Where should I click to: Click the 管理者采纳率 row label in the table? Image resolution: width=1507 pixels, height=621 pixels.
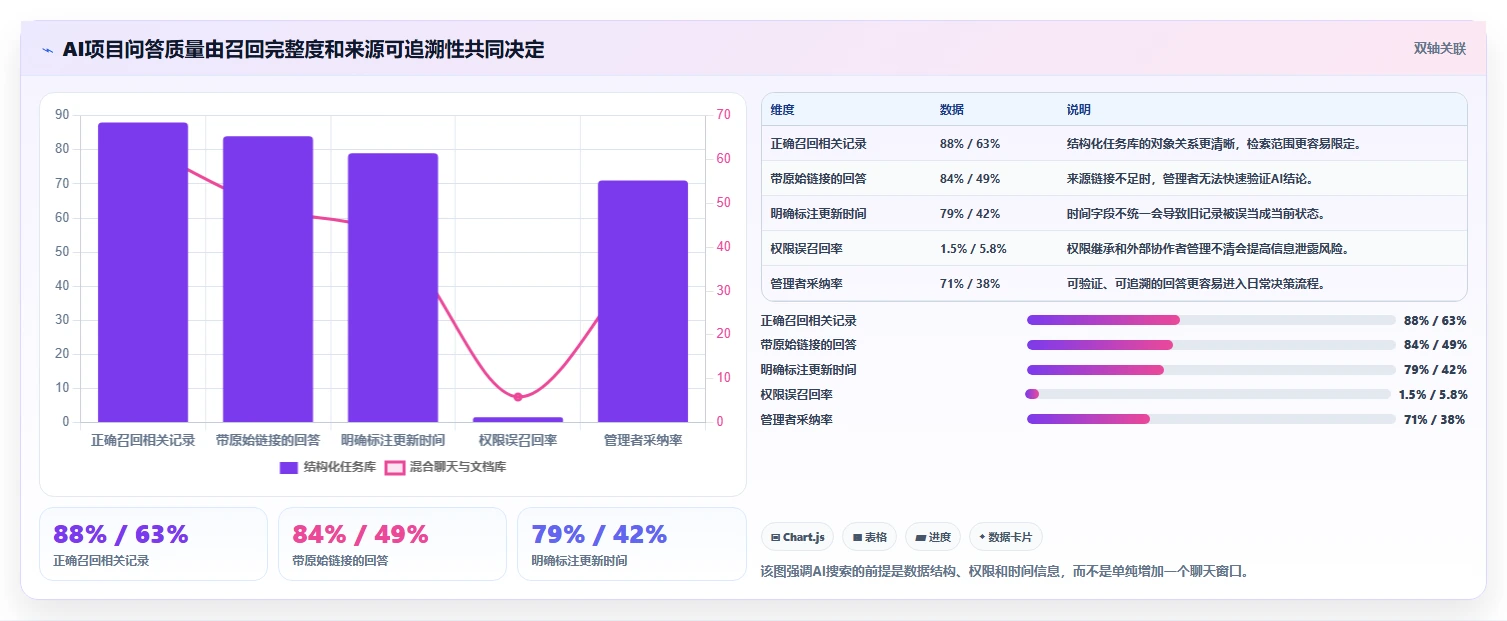coord(807,284)
